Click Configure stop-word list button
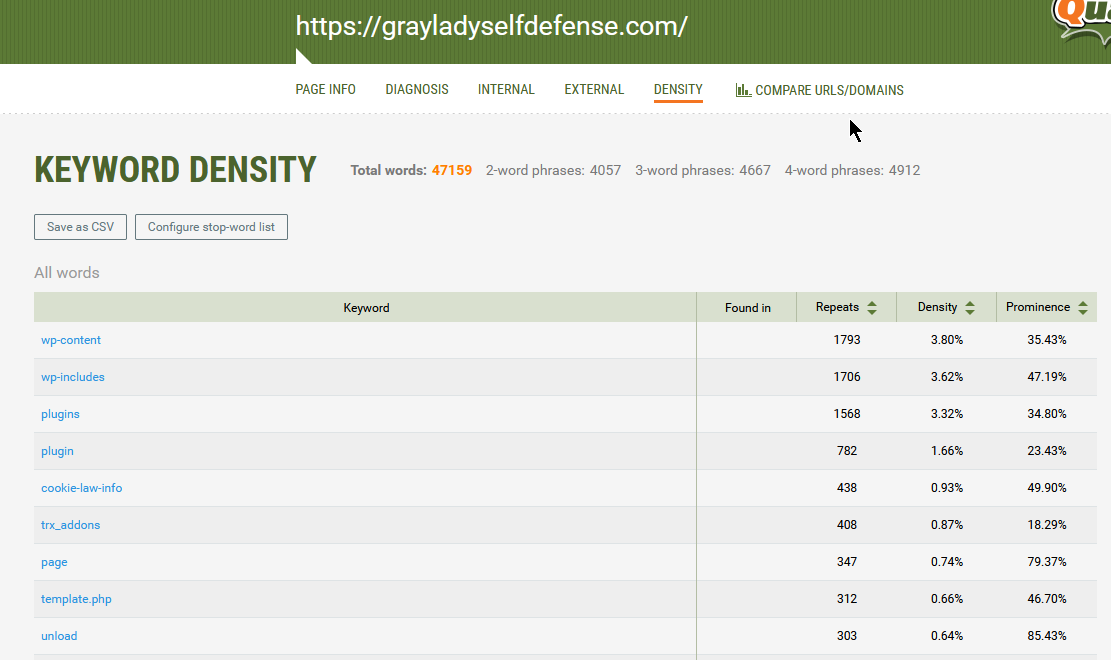 (x=211, y=227)
